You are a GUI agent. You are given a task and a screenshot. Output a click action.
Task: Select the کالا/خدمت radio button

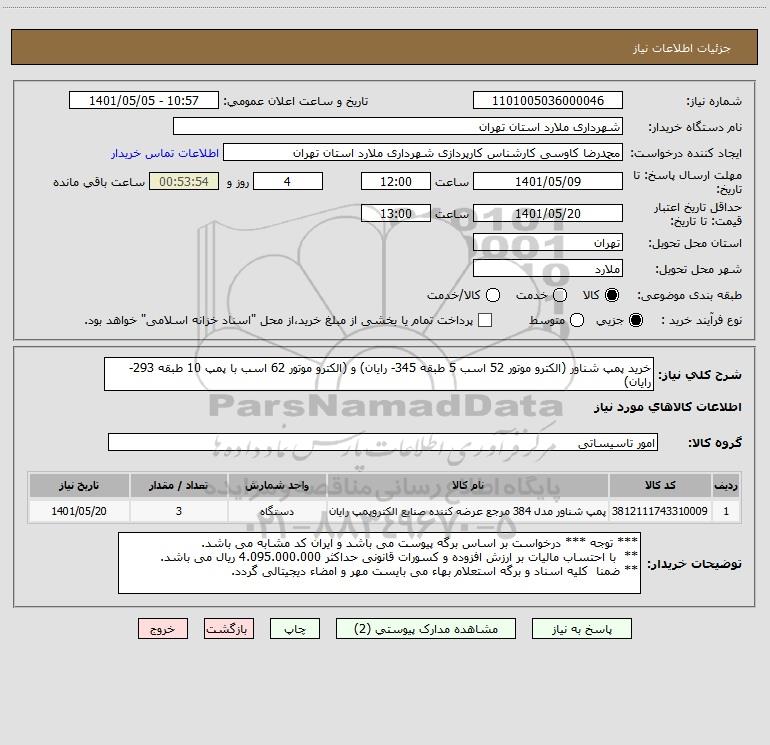(x=493, y=295)
